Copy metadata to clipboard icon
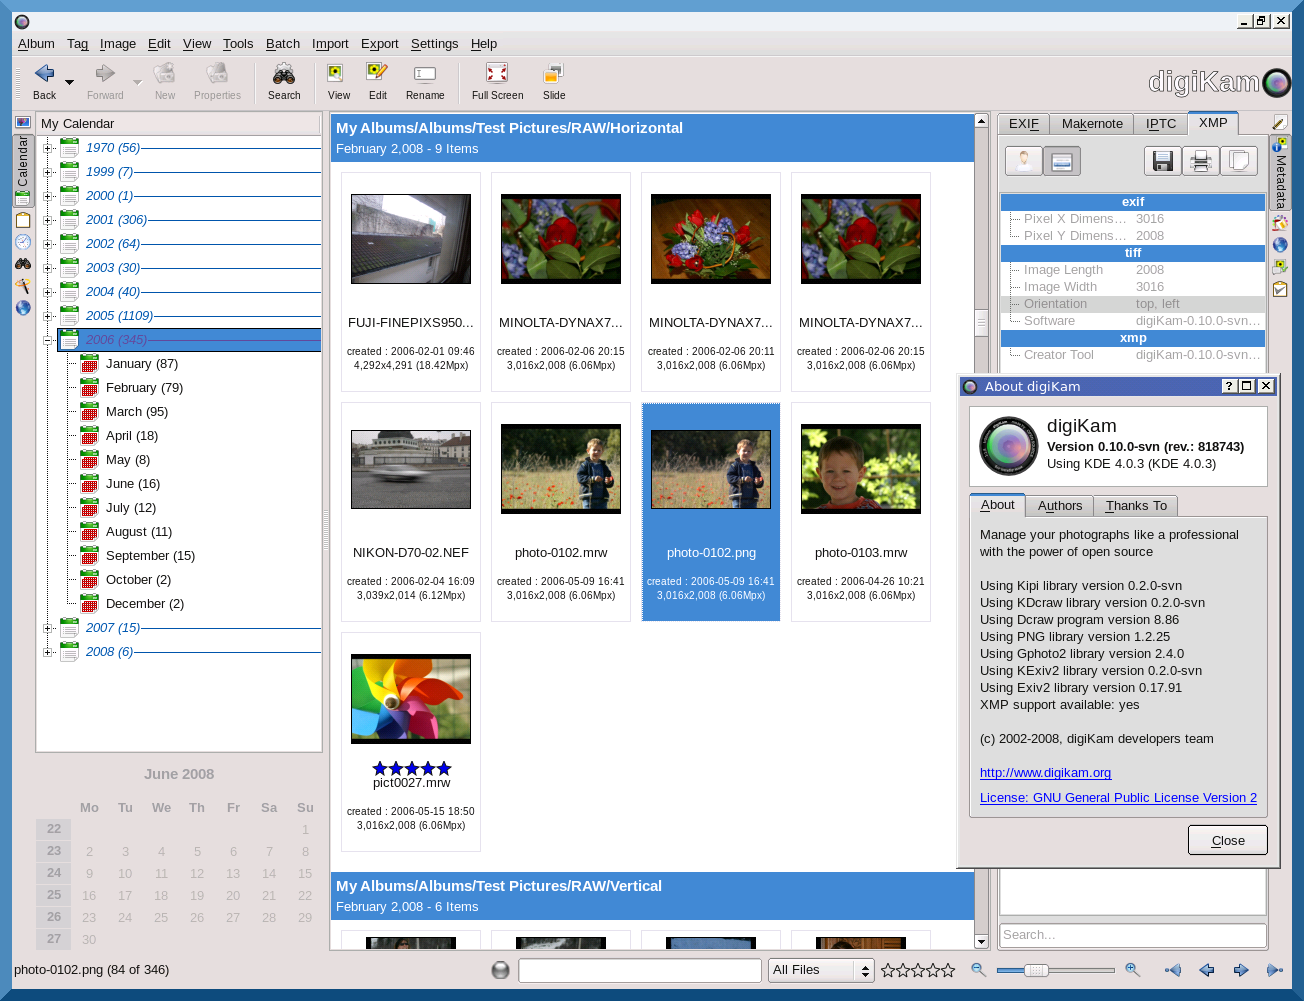This screenshot has width=1304, height=1001. (1238, 161)
